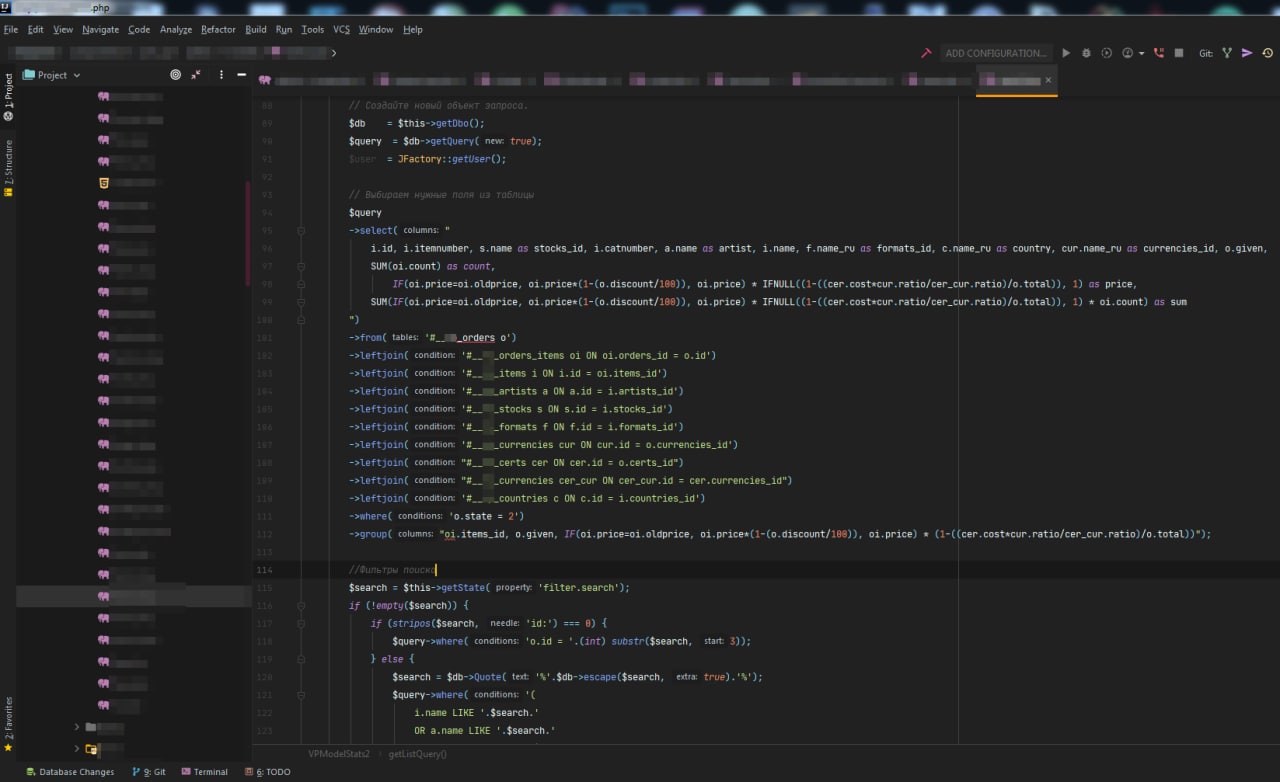Click the purple Git push arrow icon
The image size is (1280, 782).
(1247, 53)
